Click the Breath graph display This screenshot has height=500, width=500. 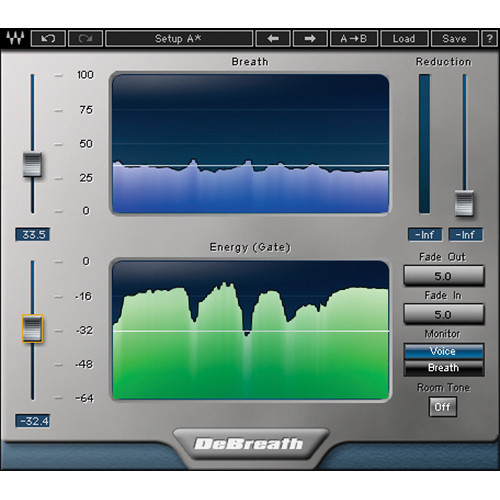click(x=250, y=143)
